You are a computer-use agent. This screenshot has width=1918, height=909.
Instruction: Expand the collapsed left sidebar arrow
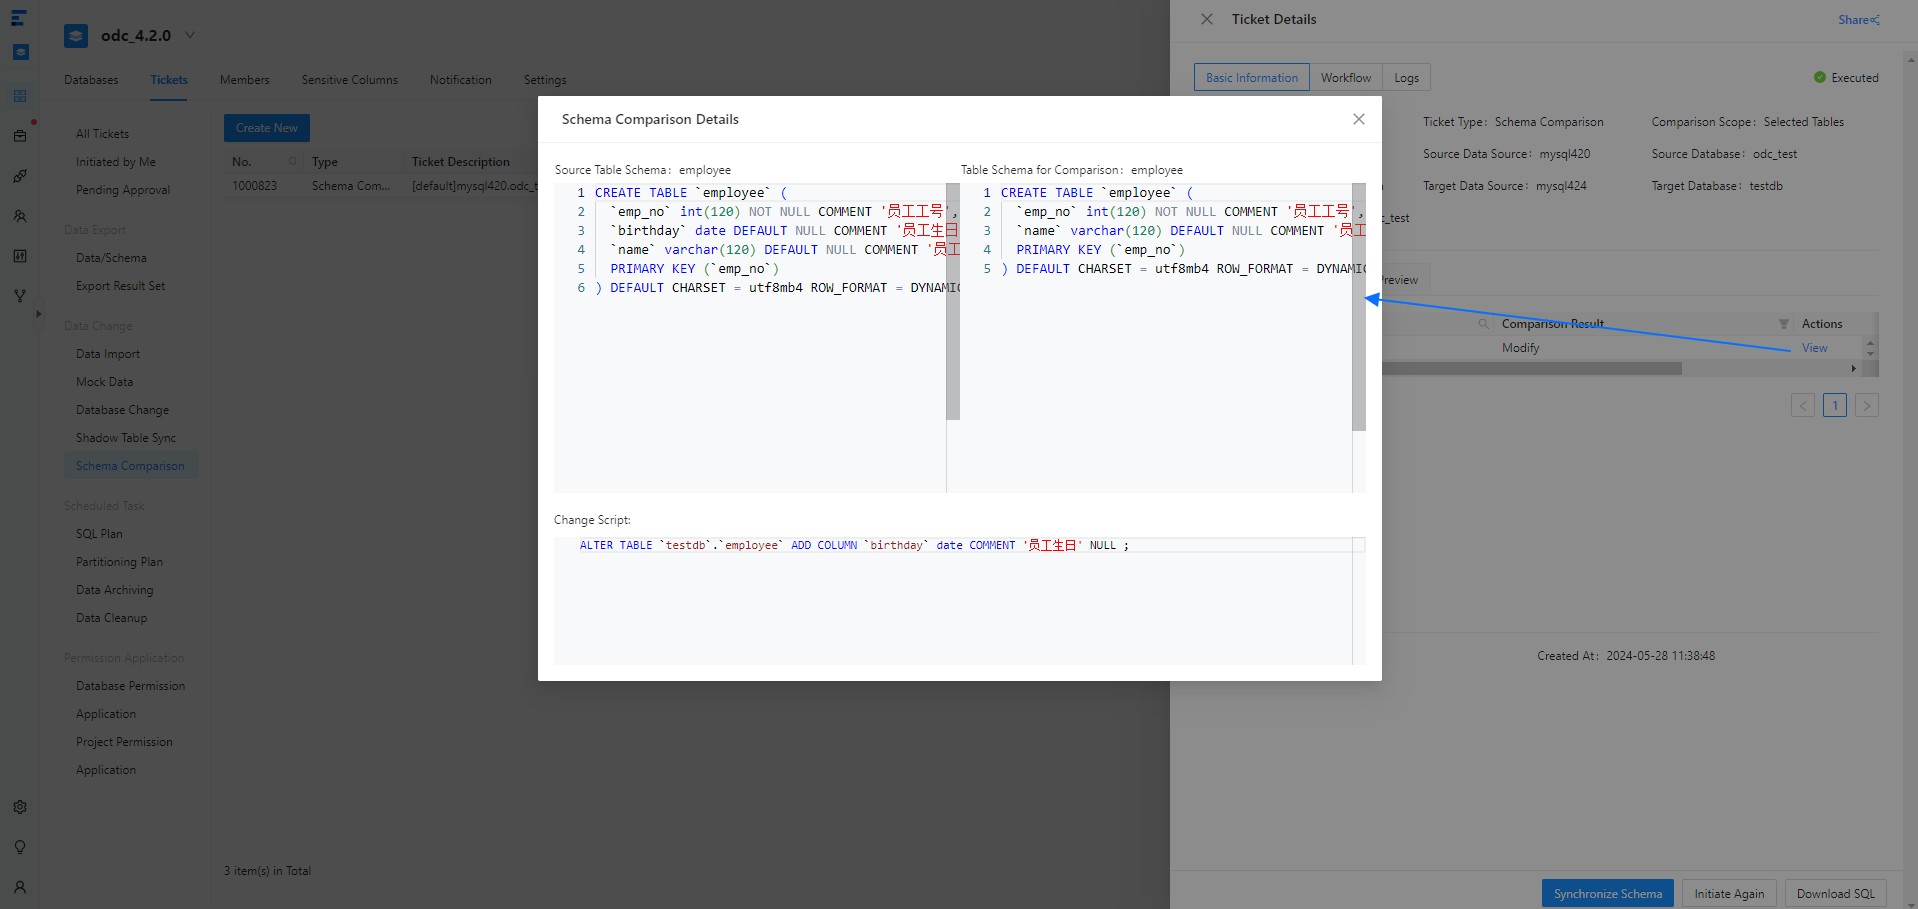39,314
